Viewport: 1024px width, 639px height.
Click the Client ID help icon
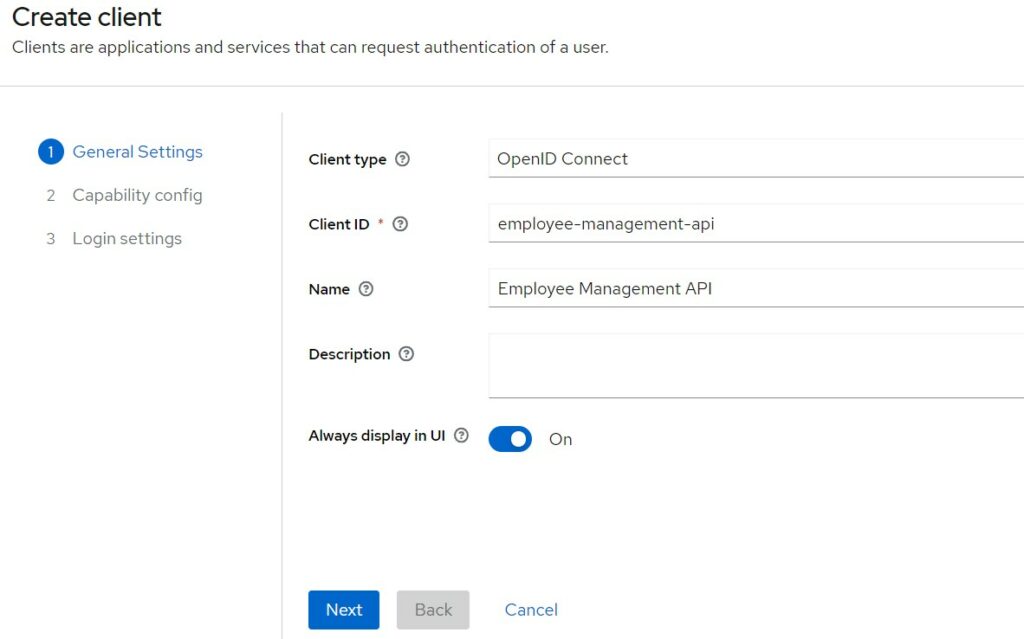(399, 224)
